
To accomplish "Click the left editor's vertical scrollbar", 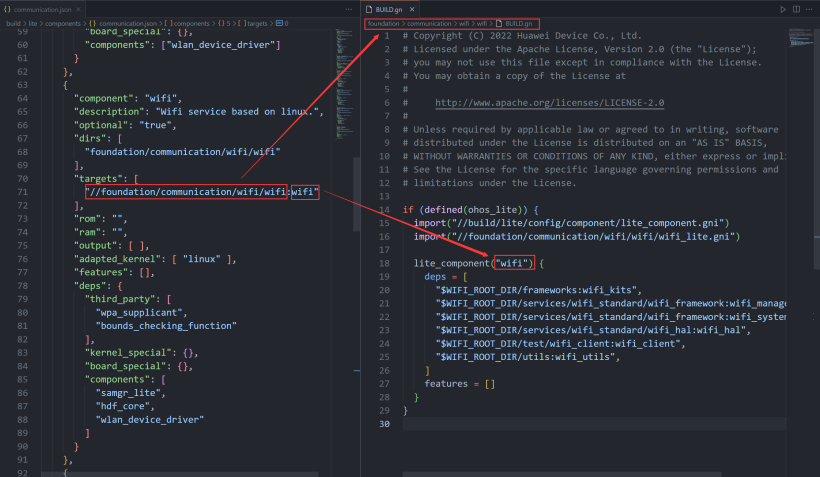I will click(x=357, y=194).
